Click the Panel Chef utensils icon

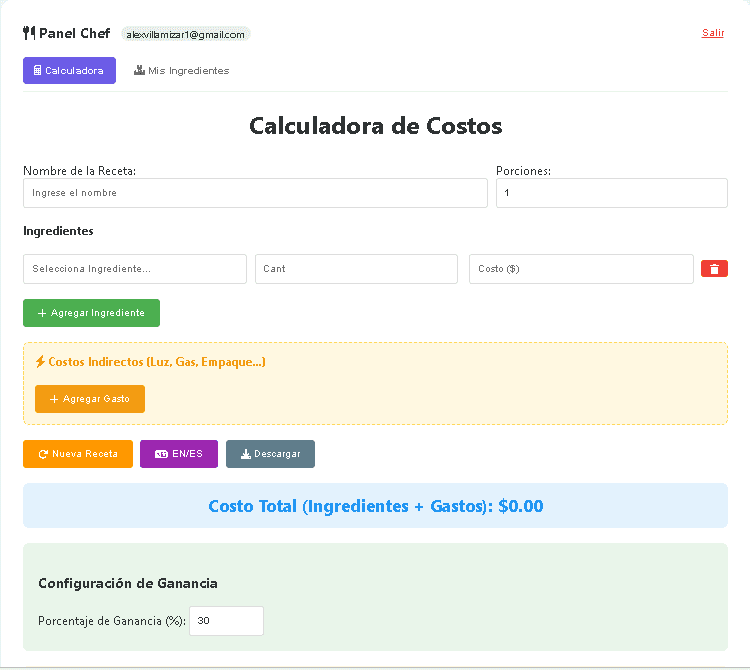(29, 33)
